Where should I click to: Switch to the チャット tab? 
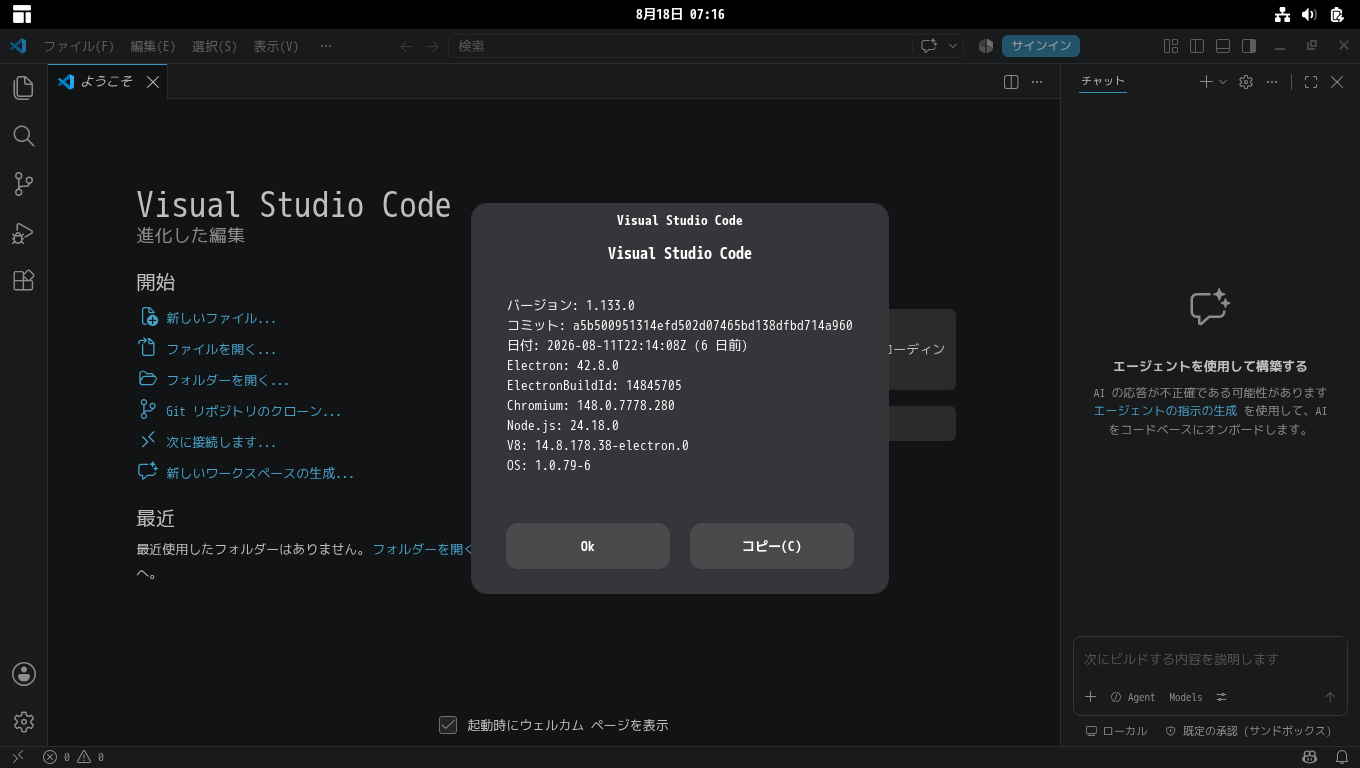pos(1103,81)
